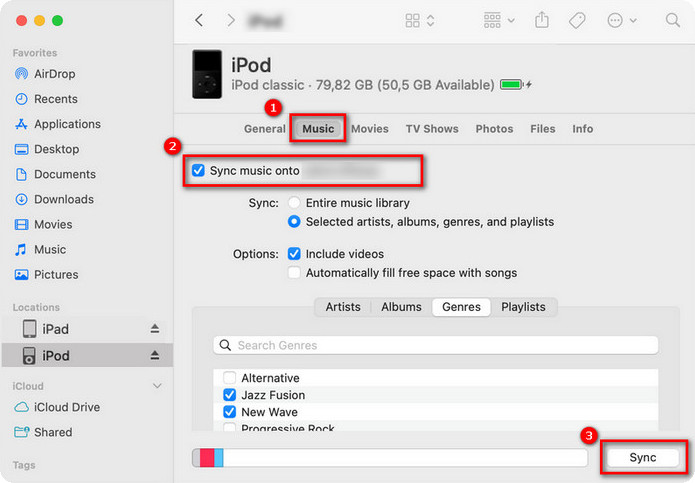Viewport: 695px width, 483px height.
Task: Switch to icon grid view
Action: coord(413,20)
